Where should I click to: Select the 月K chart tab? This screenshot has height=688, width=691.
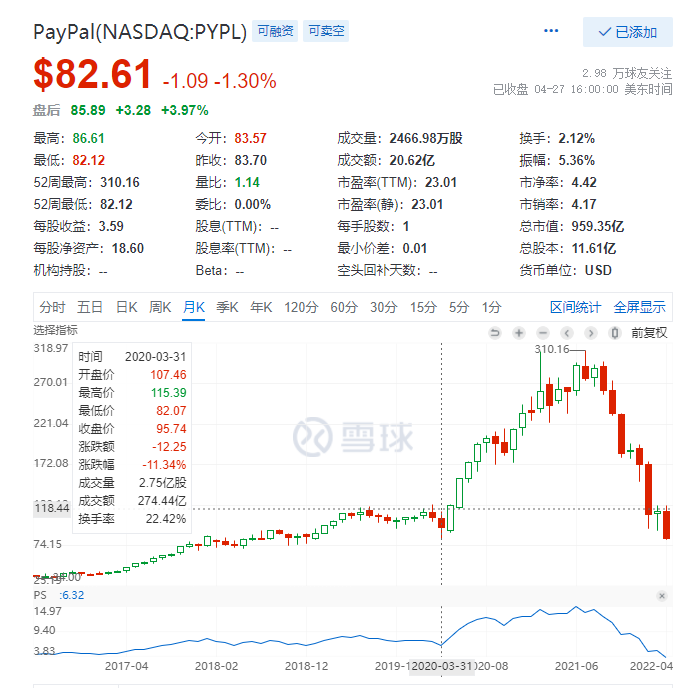point(193,307)
